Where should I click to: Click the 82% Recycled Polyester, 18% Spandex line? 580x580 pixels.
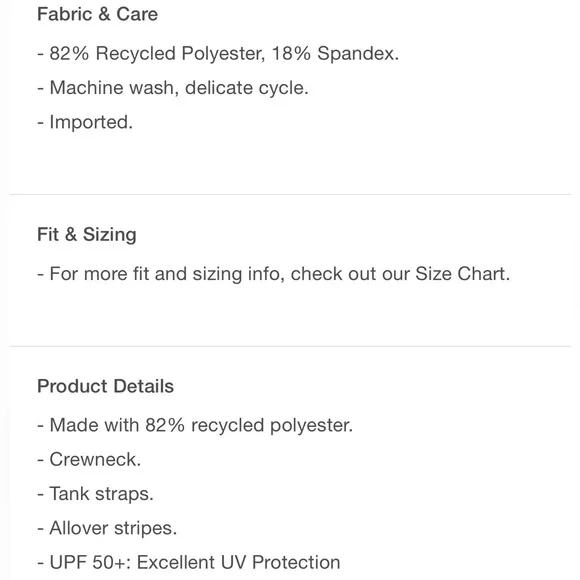click(218, 53)
